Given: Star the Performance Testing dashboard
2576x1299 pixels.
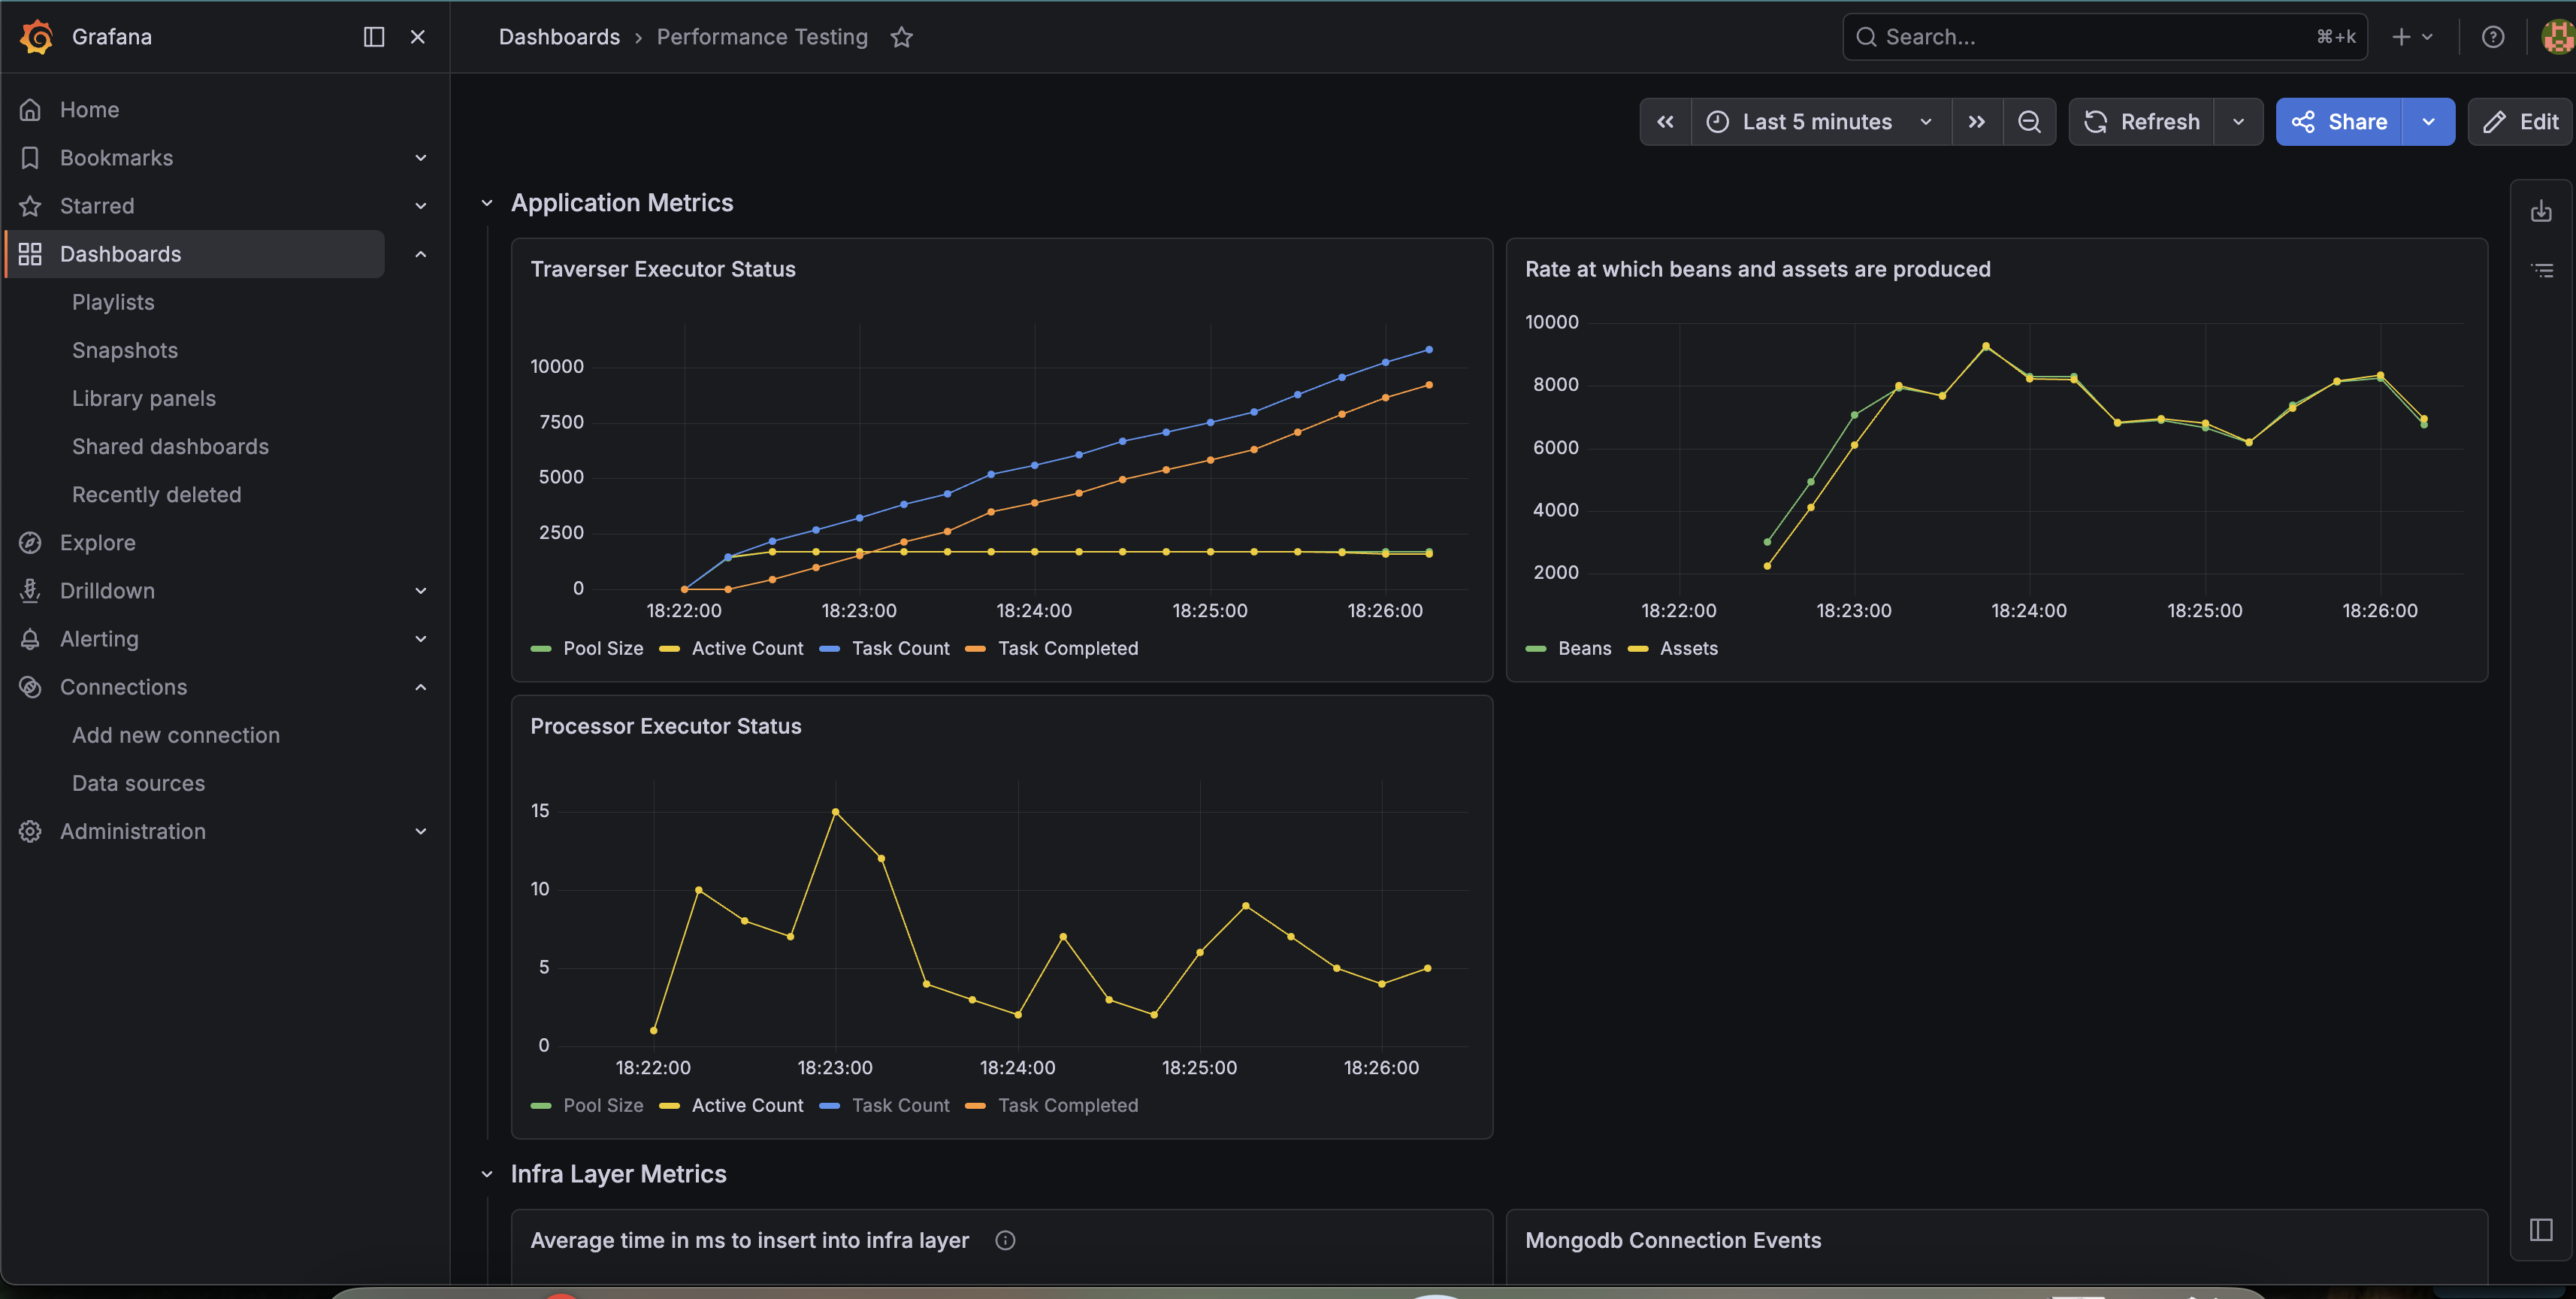Looking at the screenshot, I should click(901, 37).
